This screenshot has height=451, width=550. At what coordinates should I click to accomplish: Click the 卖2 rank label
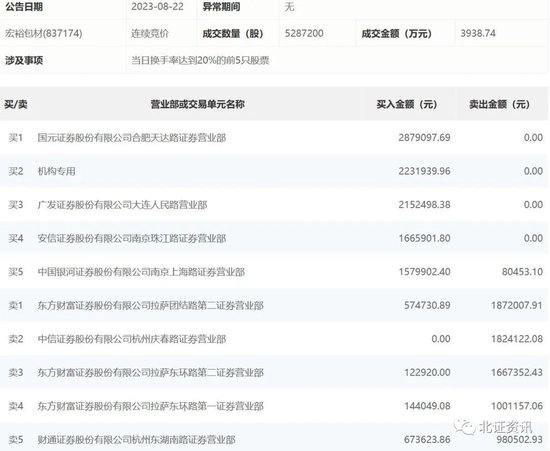point(16,339)
